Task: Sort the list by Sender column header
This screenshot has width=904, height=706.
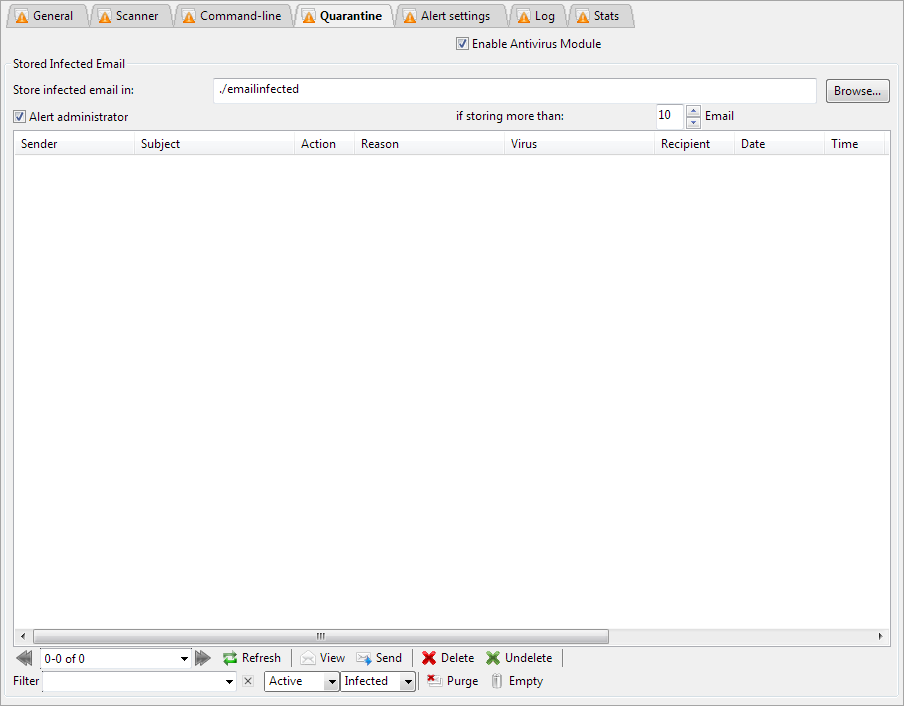Action: pos(74,144)
